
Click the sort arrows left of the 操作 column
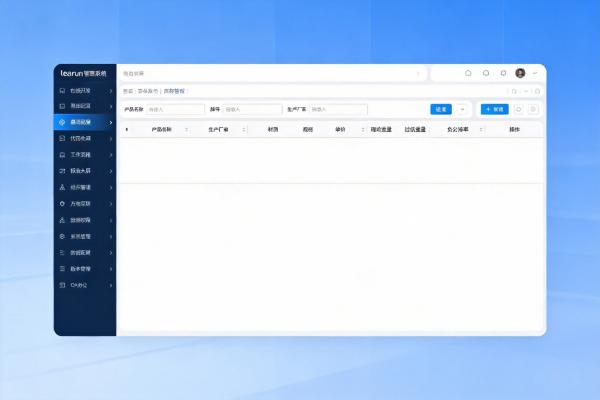[481, 130]
